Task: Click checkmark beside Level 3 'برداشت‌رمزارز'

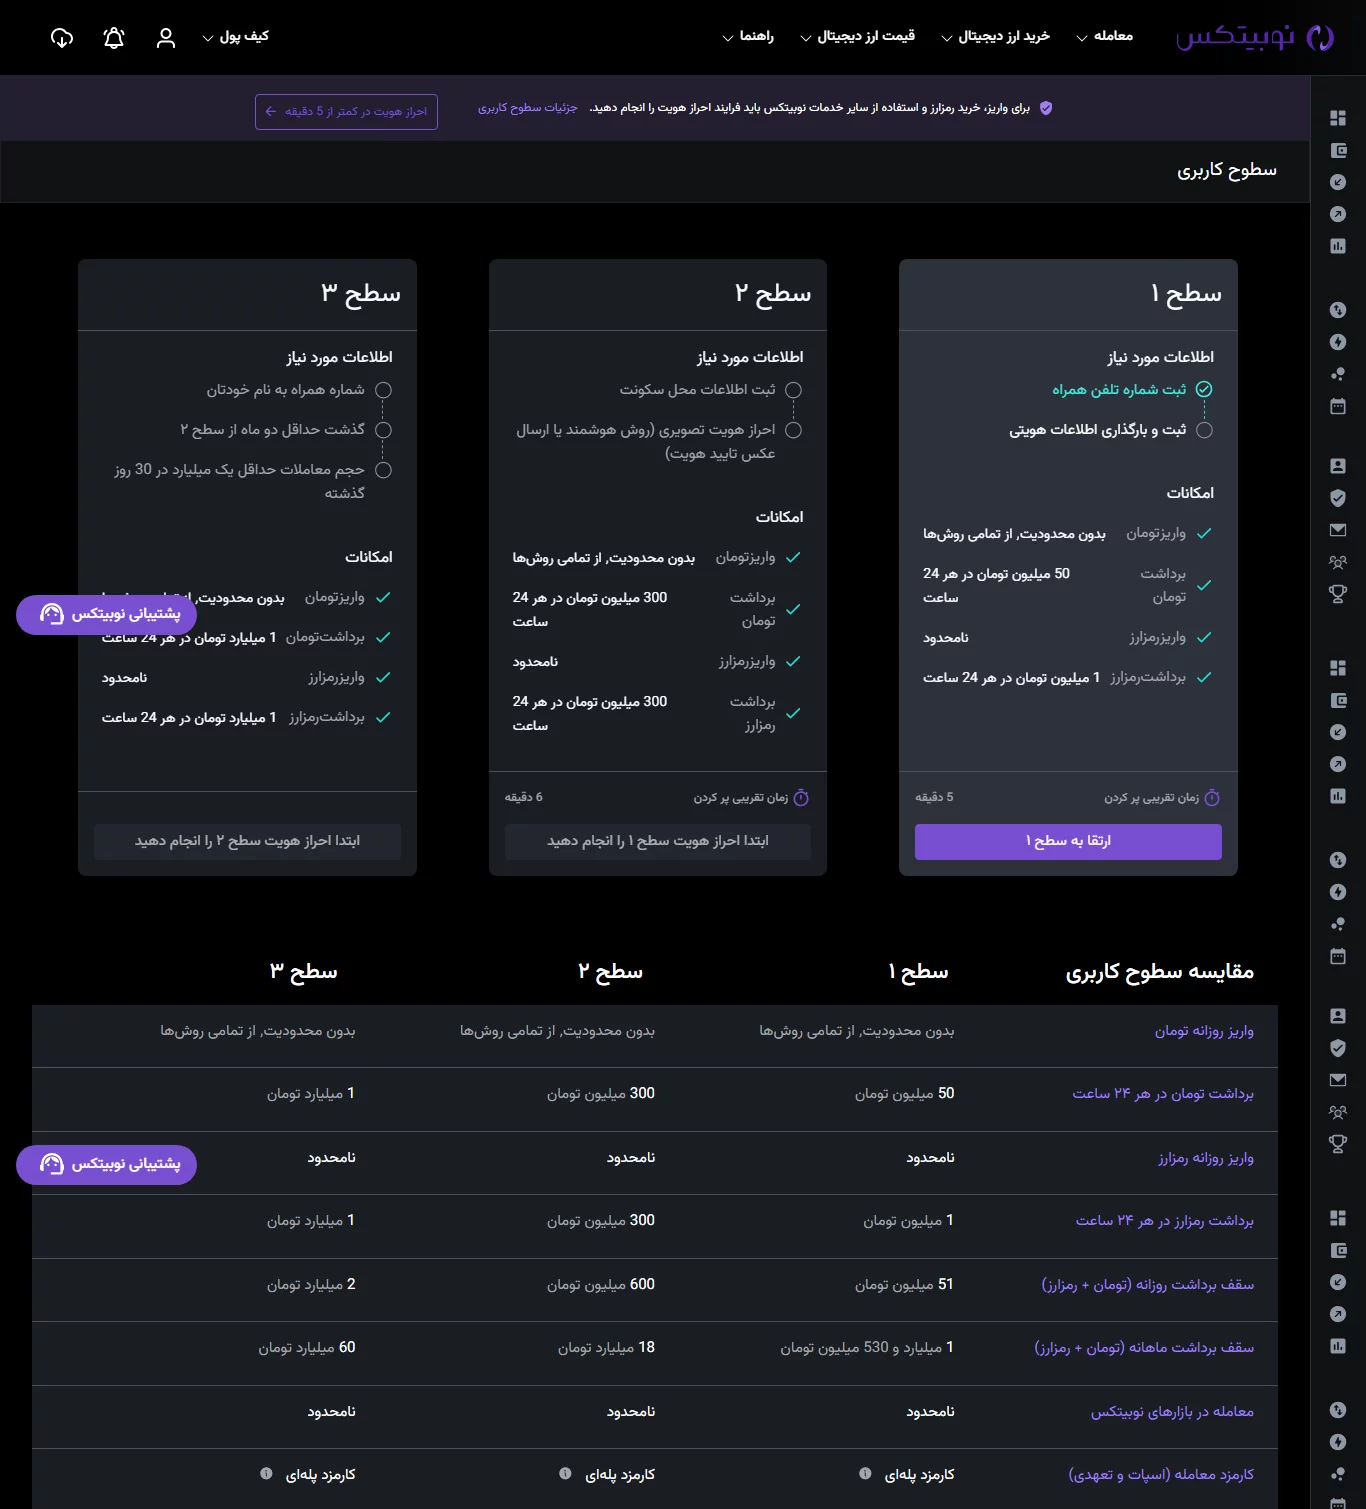Action: tap(383, 717)
